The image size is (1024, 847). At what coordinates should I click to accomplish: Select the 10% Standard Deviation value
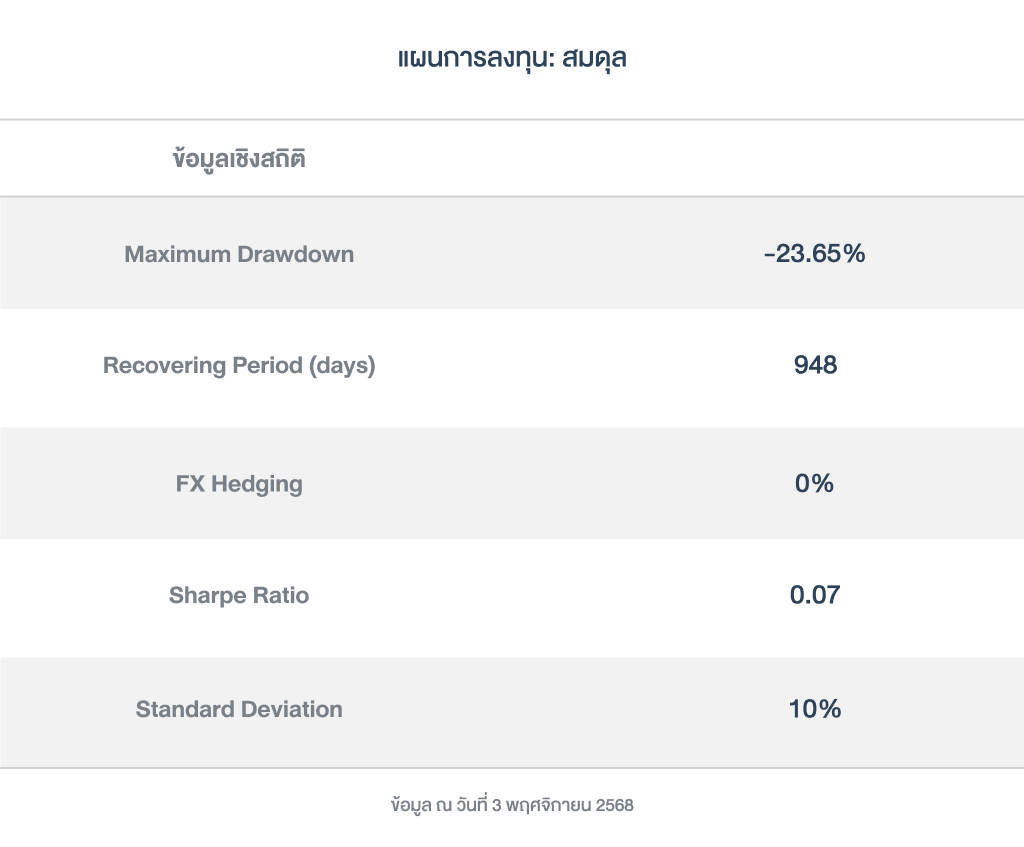(x=815, y=710)
